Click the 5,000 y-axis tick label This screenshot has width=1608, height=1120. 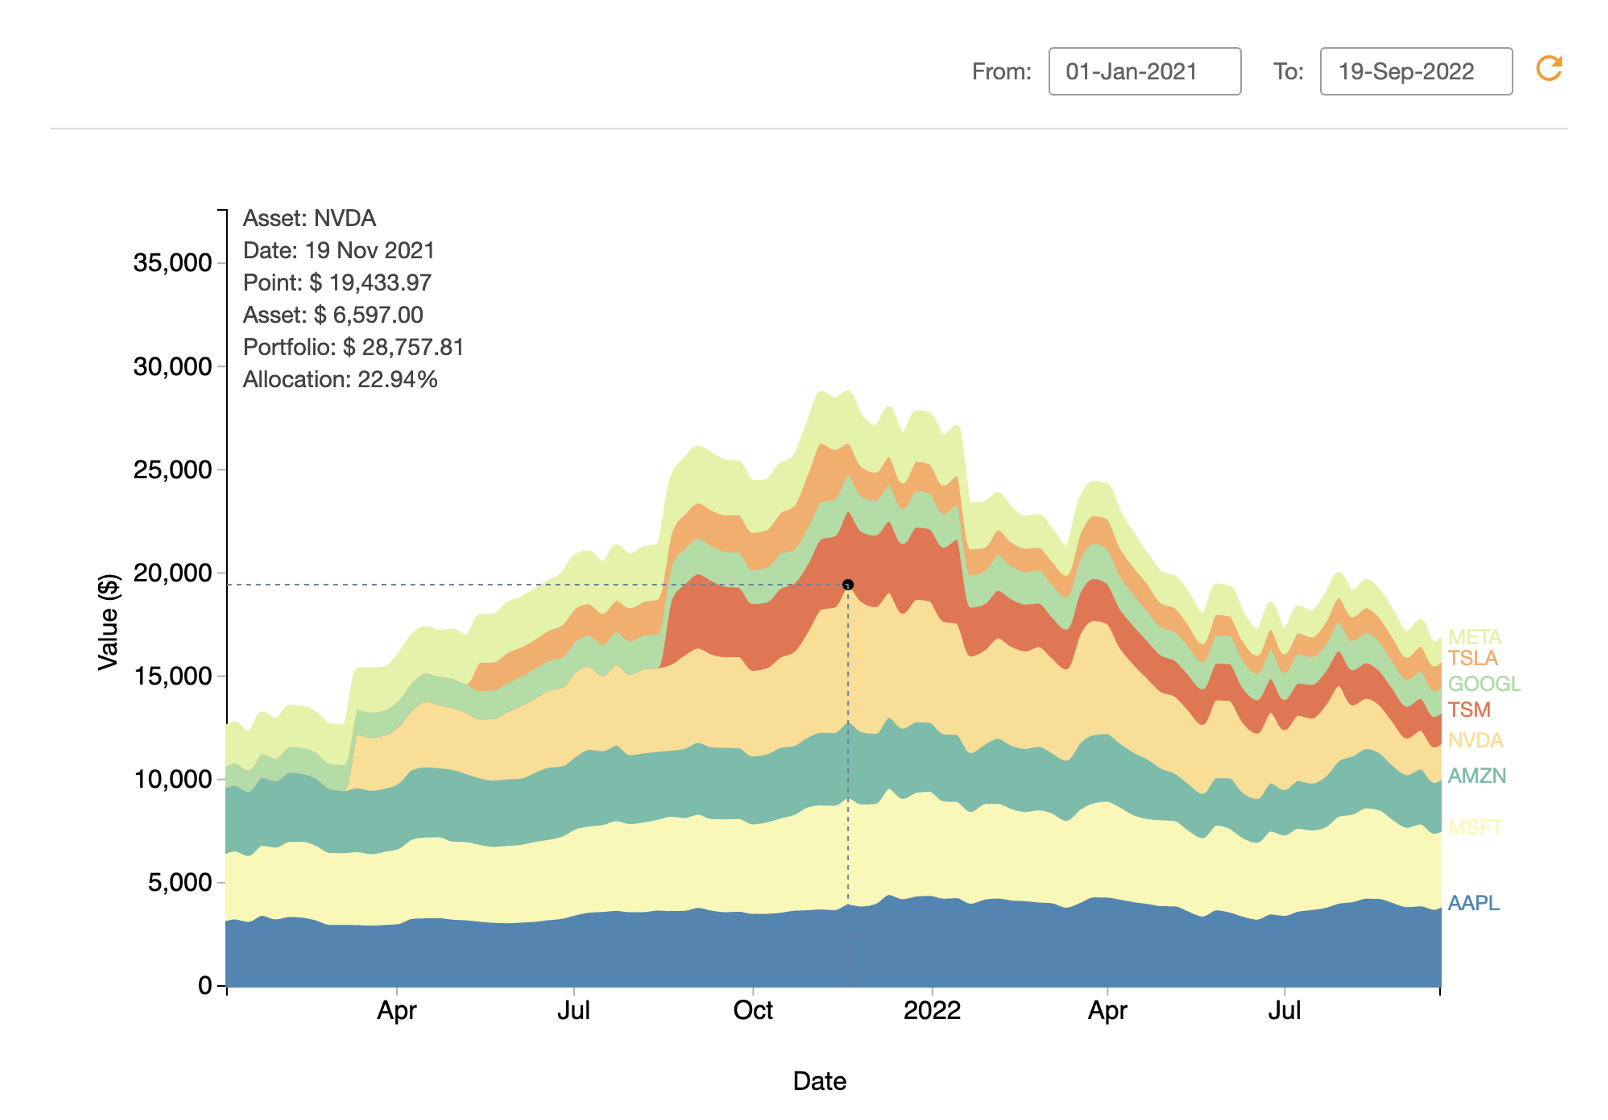pyautogui.click(x=180, y=883)
